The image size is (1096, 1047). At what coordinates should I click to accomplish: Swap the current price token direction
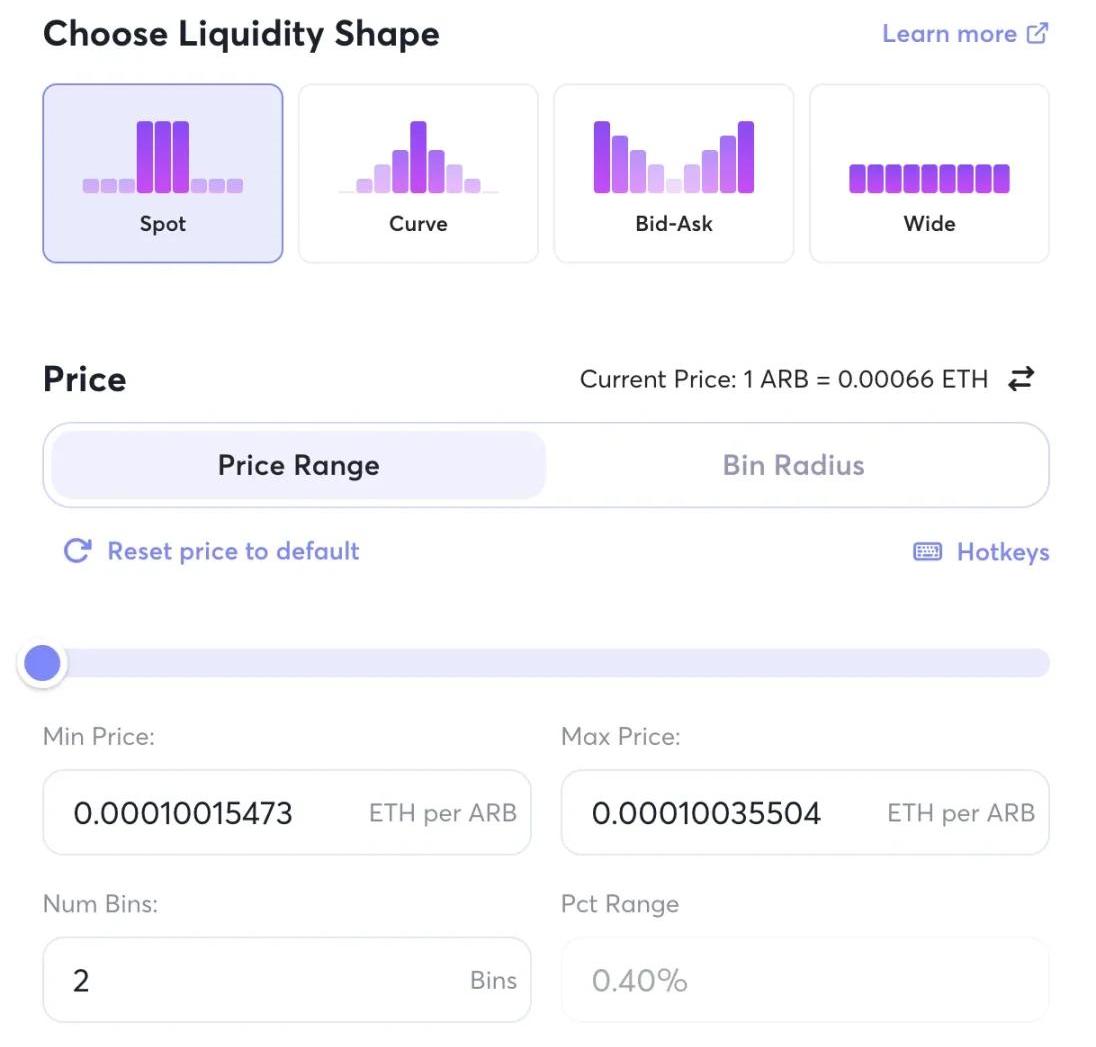(1020, 379)
